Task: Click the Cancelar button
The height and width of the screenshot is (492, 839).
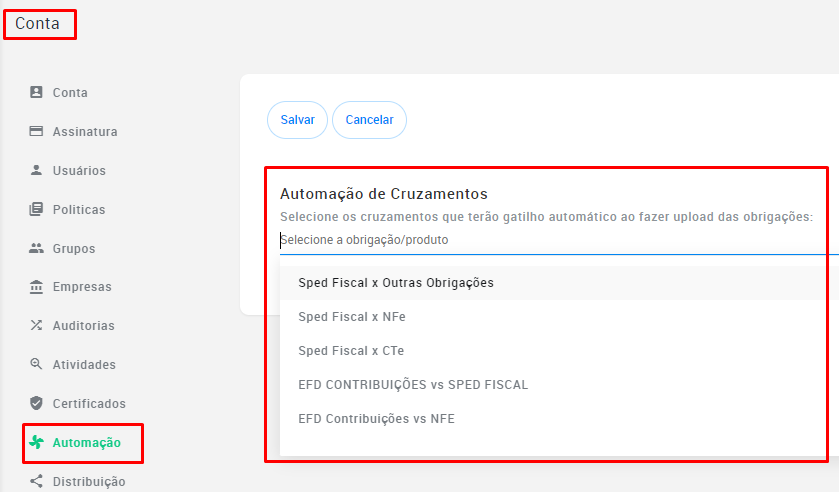Action: pos(369,120)
